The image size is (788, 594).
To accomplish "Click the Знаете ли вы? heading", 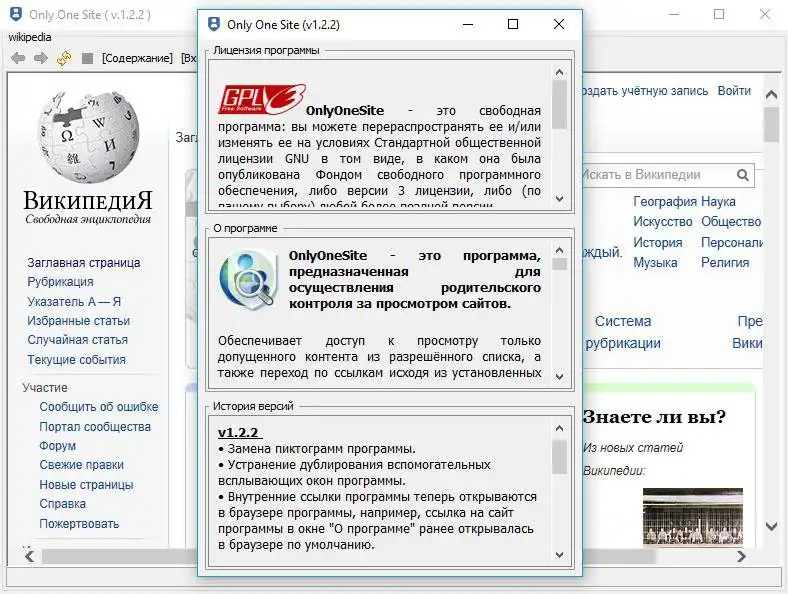I will tap(654, 417).
